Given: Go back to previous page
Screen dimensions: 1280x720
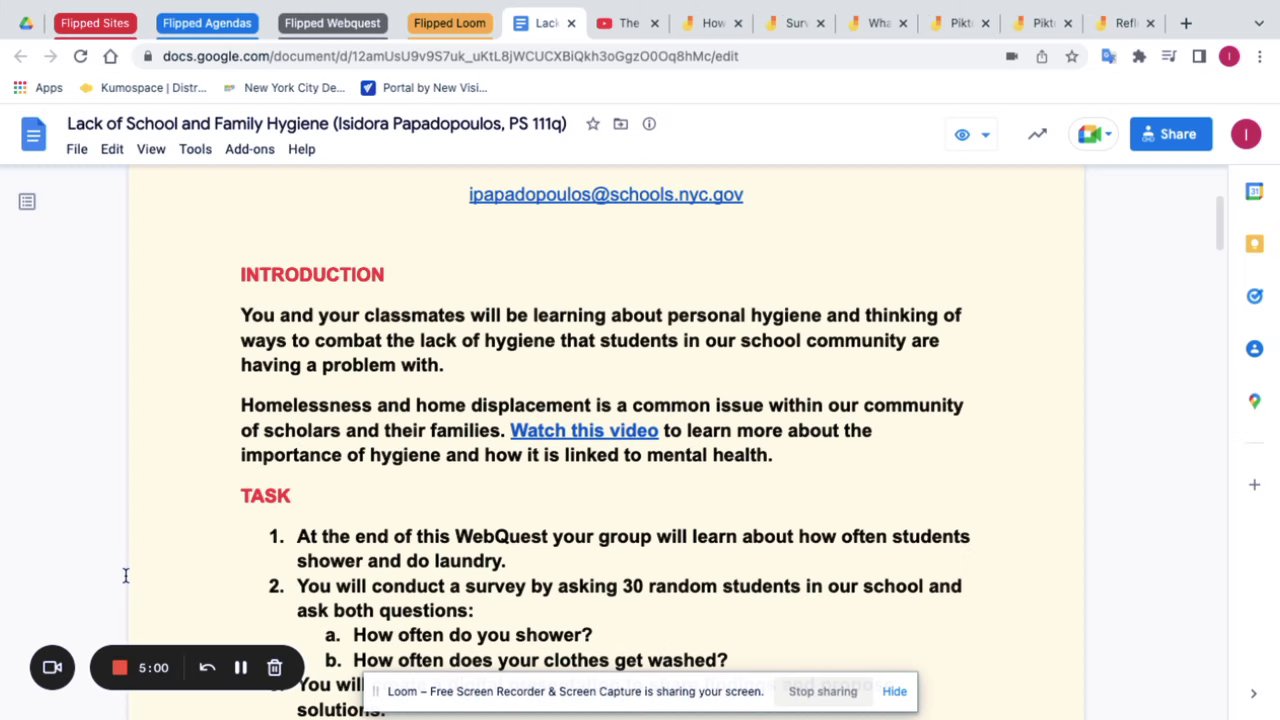Looking at the screenshot, I should 21,57.
